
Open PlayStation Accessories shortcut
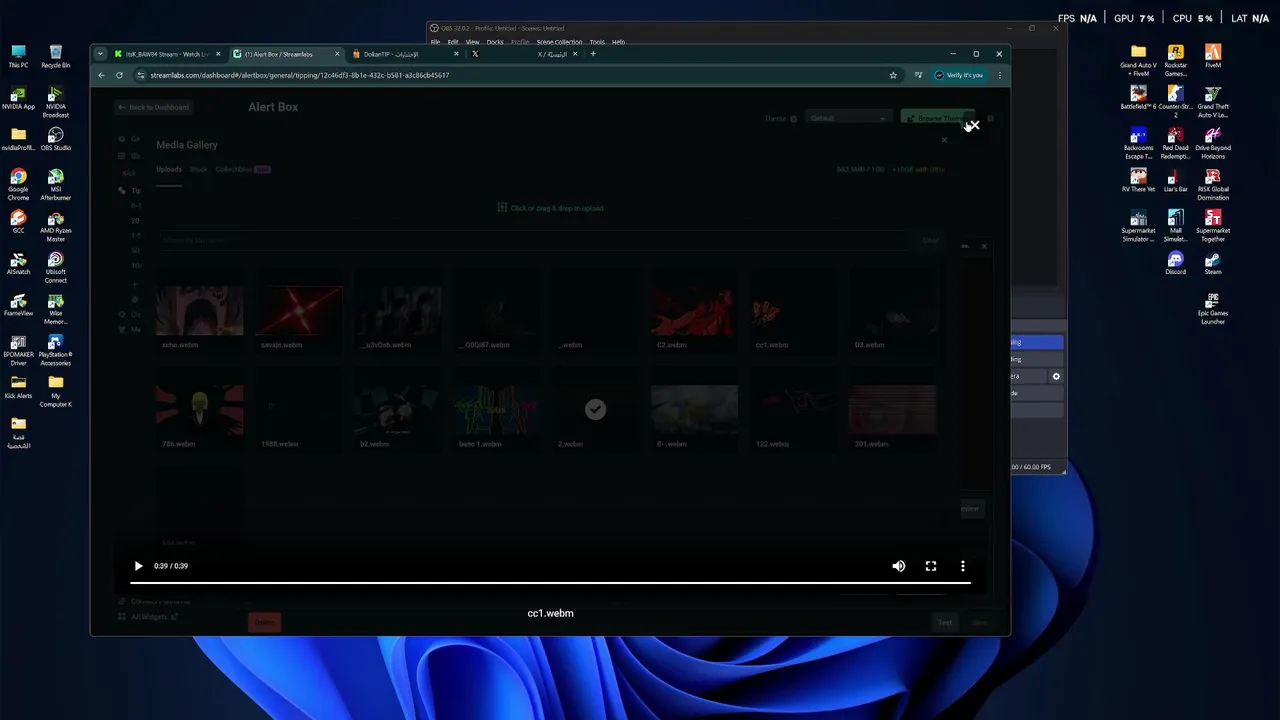tap(56, 350)
